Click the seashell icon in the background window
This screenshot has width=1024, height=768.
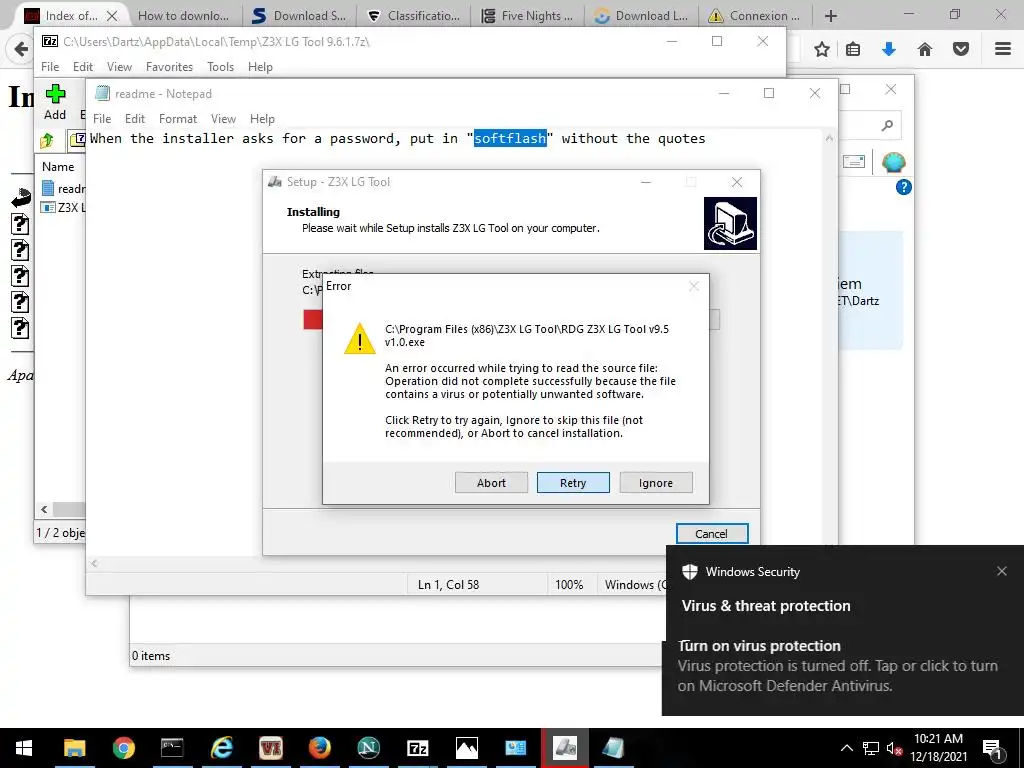click(x=893, y=162)
